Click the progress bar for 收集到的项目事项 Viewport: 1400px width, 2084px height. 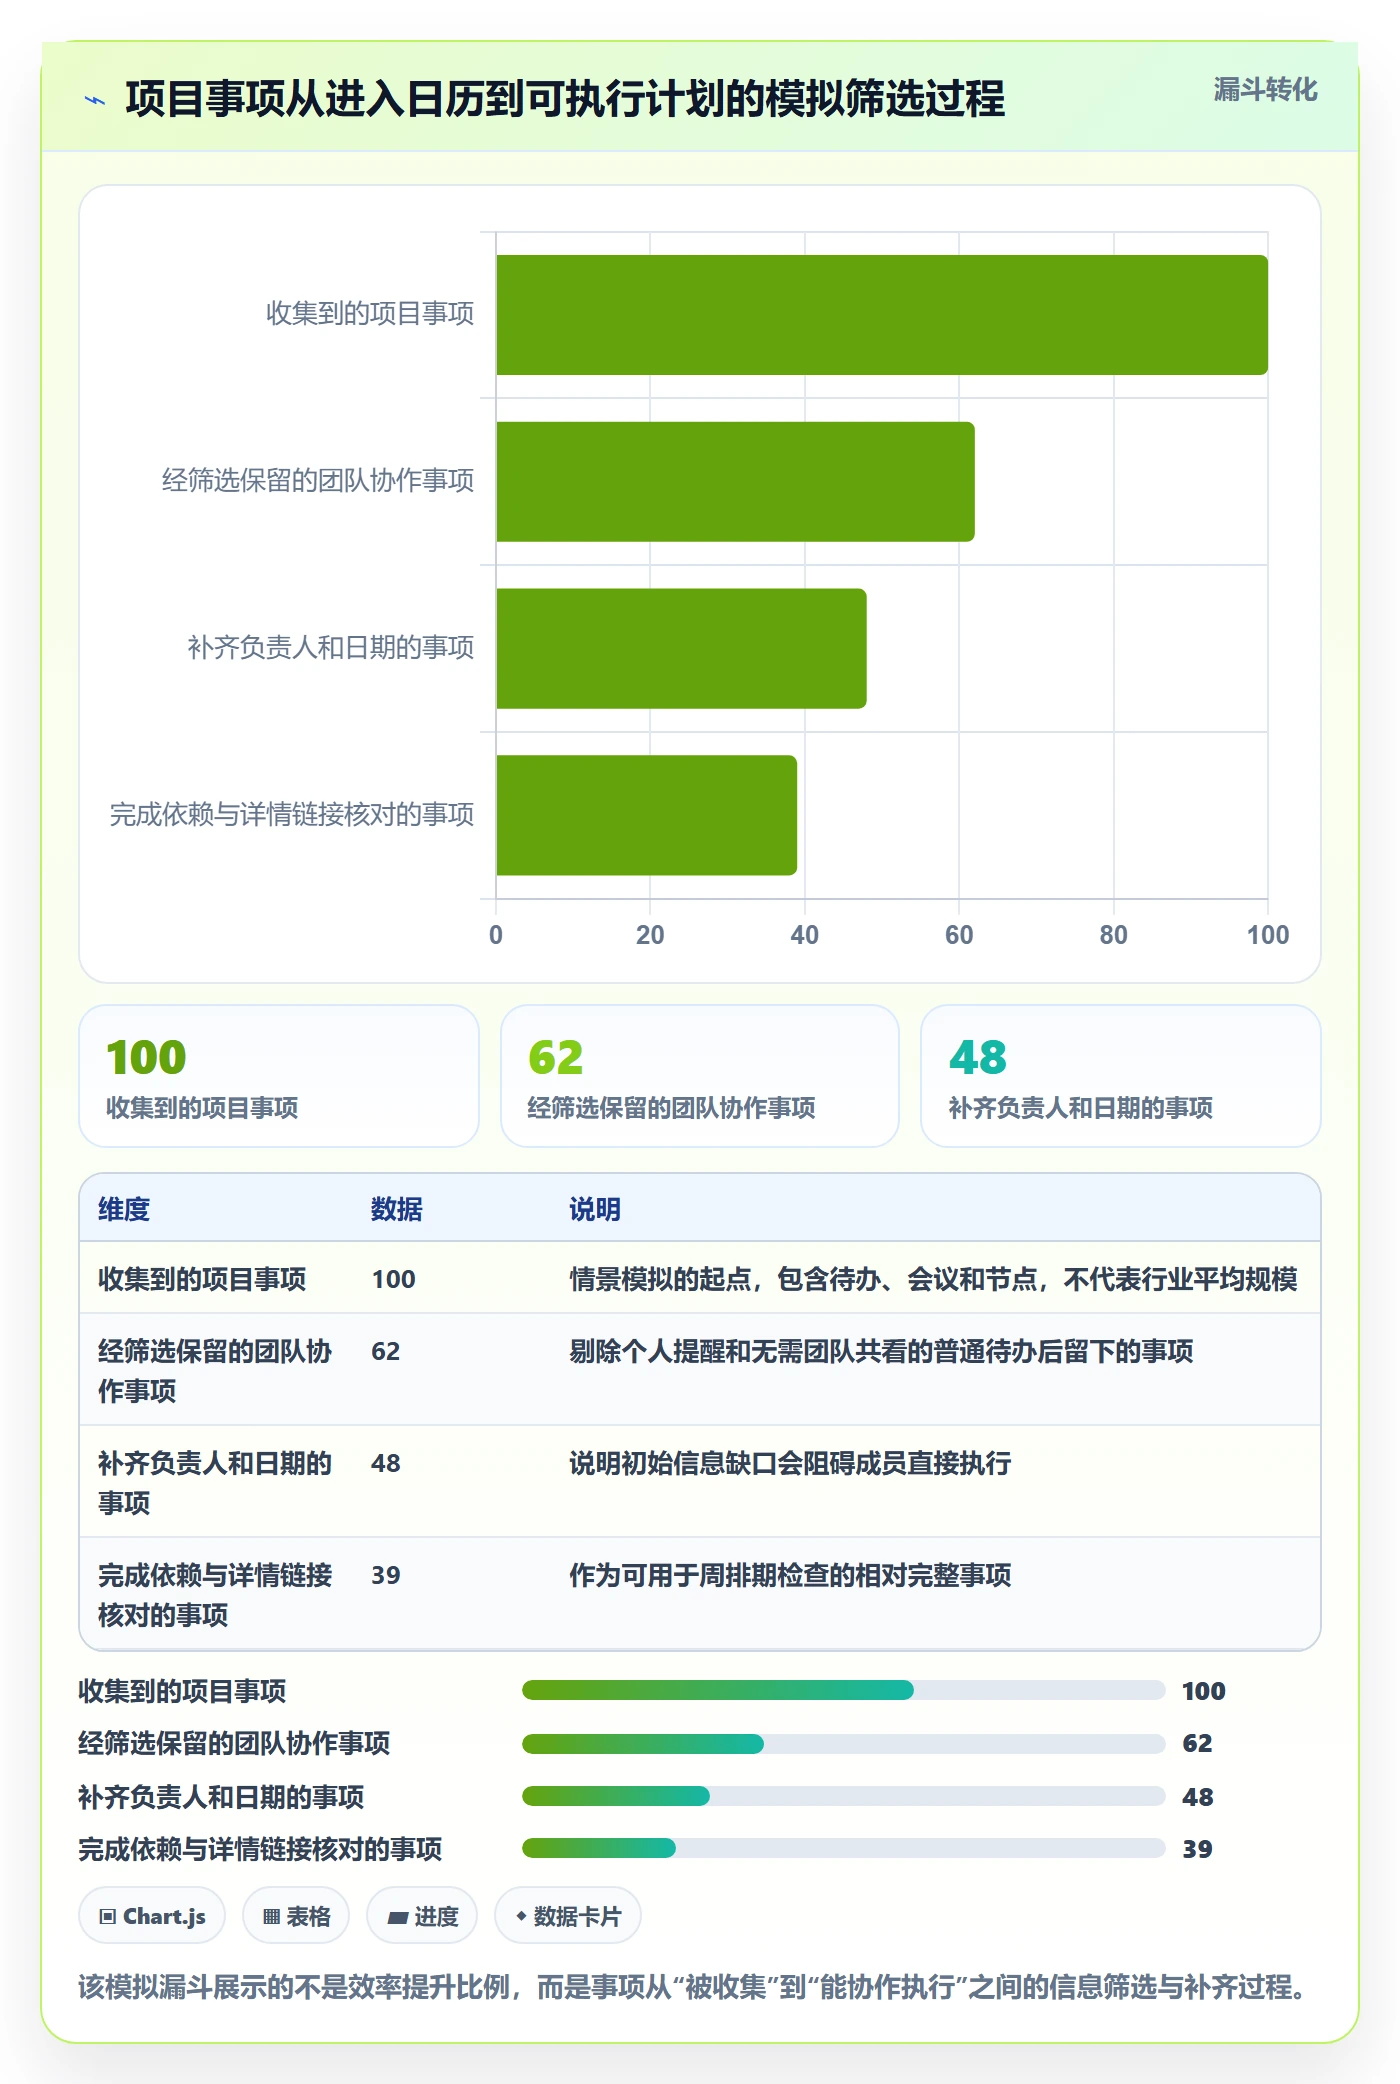click(x=843, y=1690)
